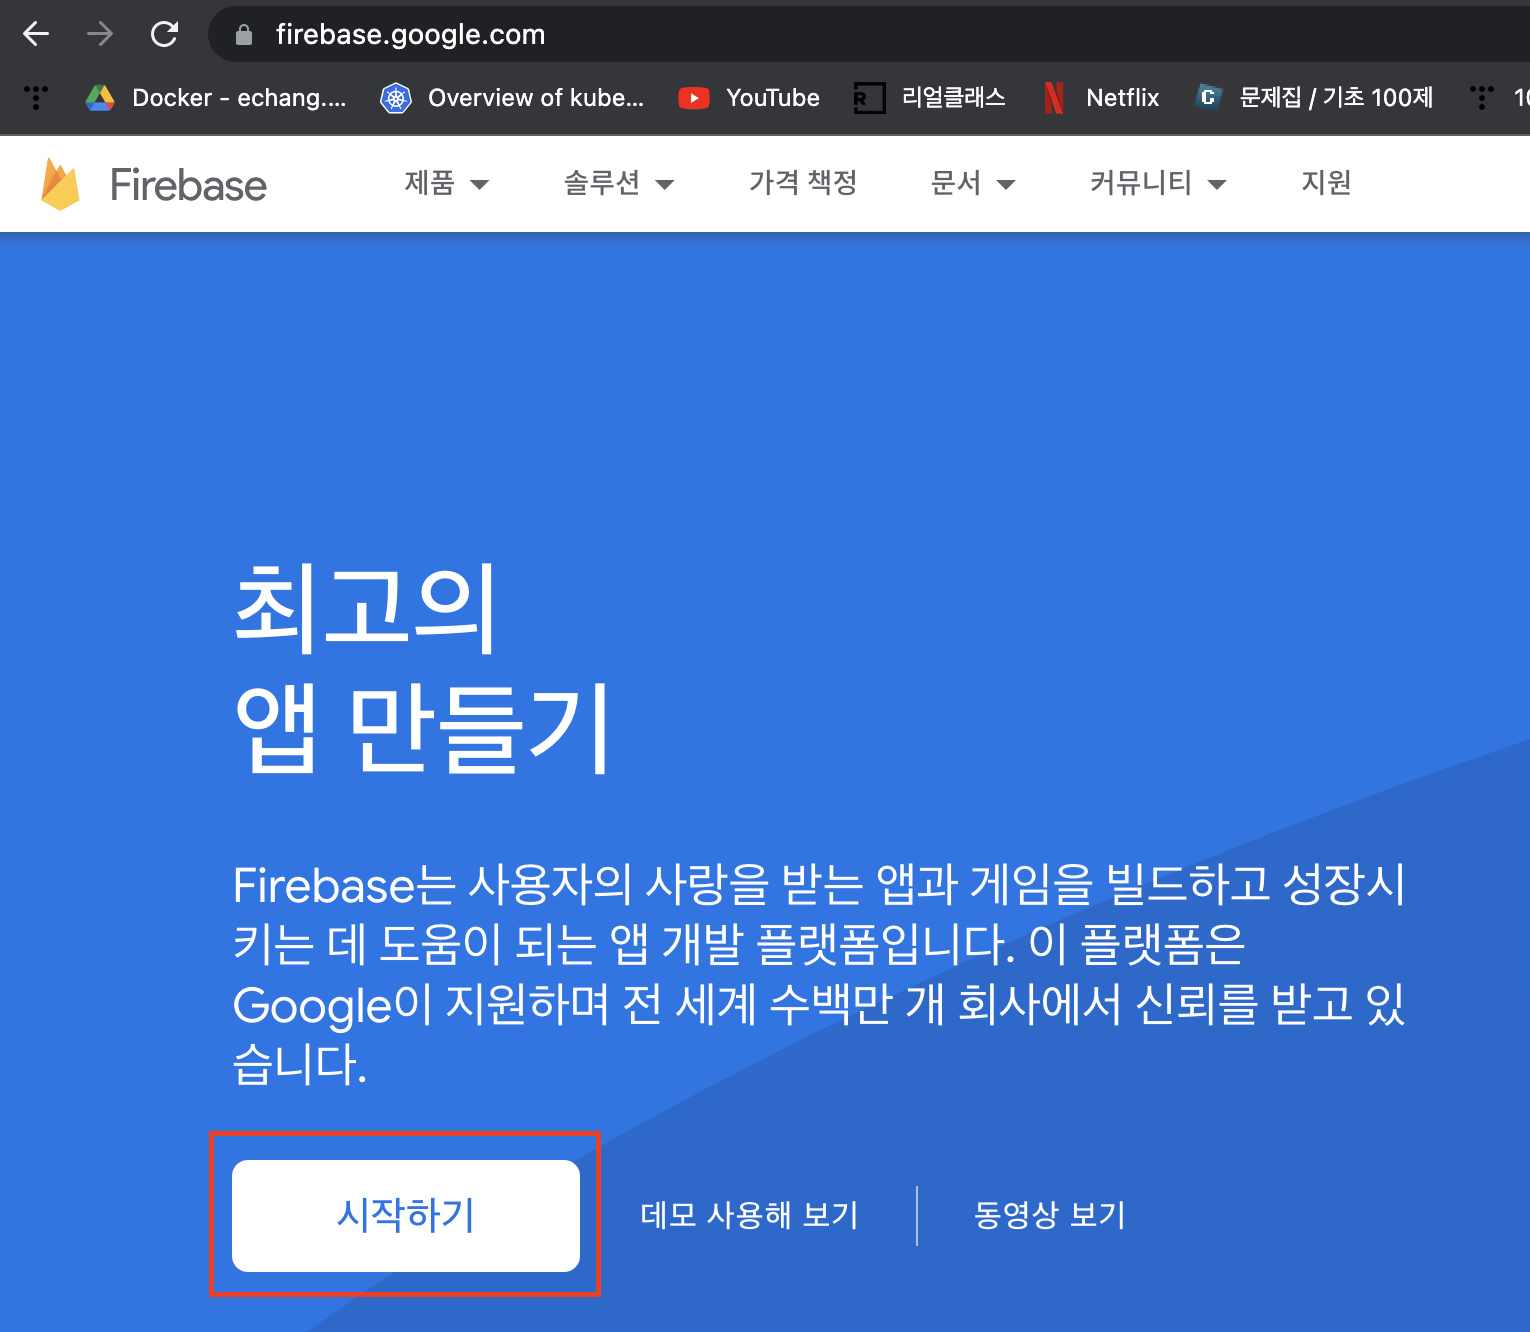
Task: Click the 문제집 bookmark C icon
Action: [x=1208, y=97]
